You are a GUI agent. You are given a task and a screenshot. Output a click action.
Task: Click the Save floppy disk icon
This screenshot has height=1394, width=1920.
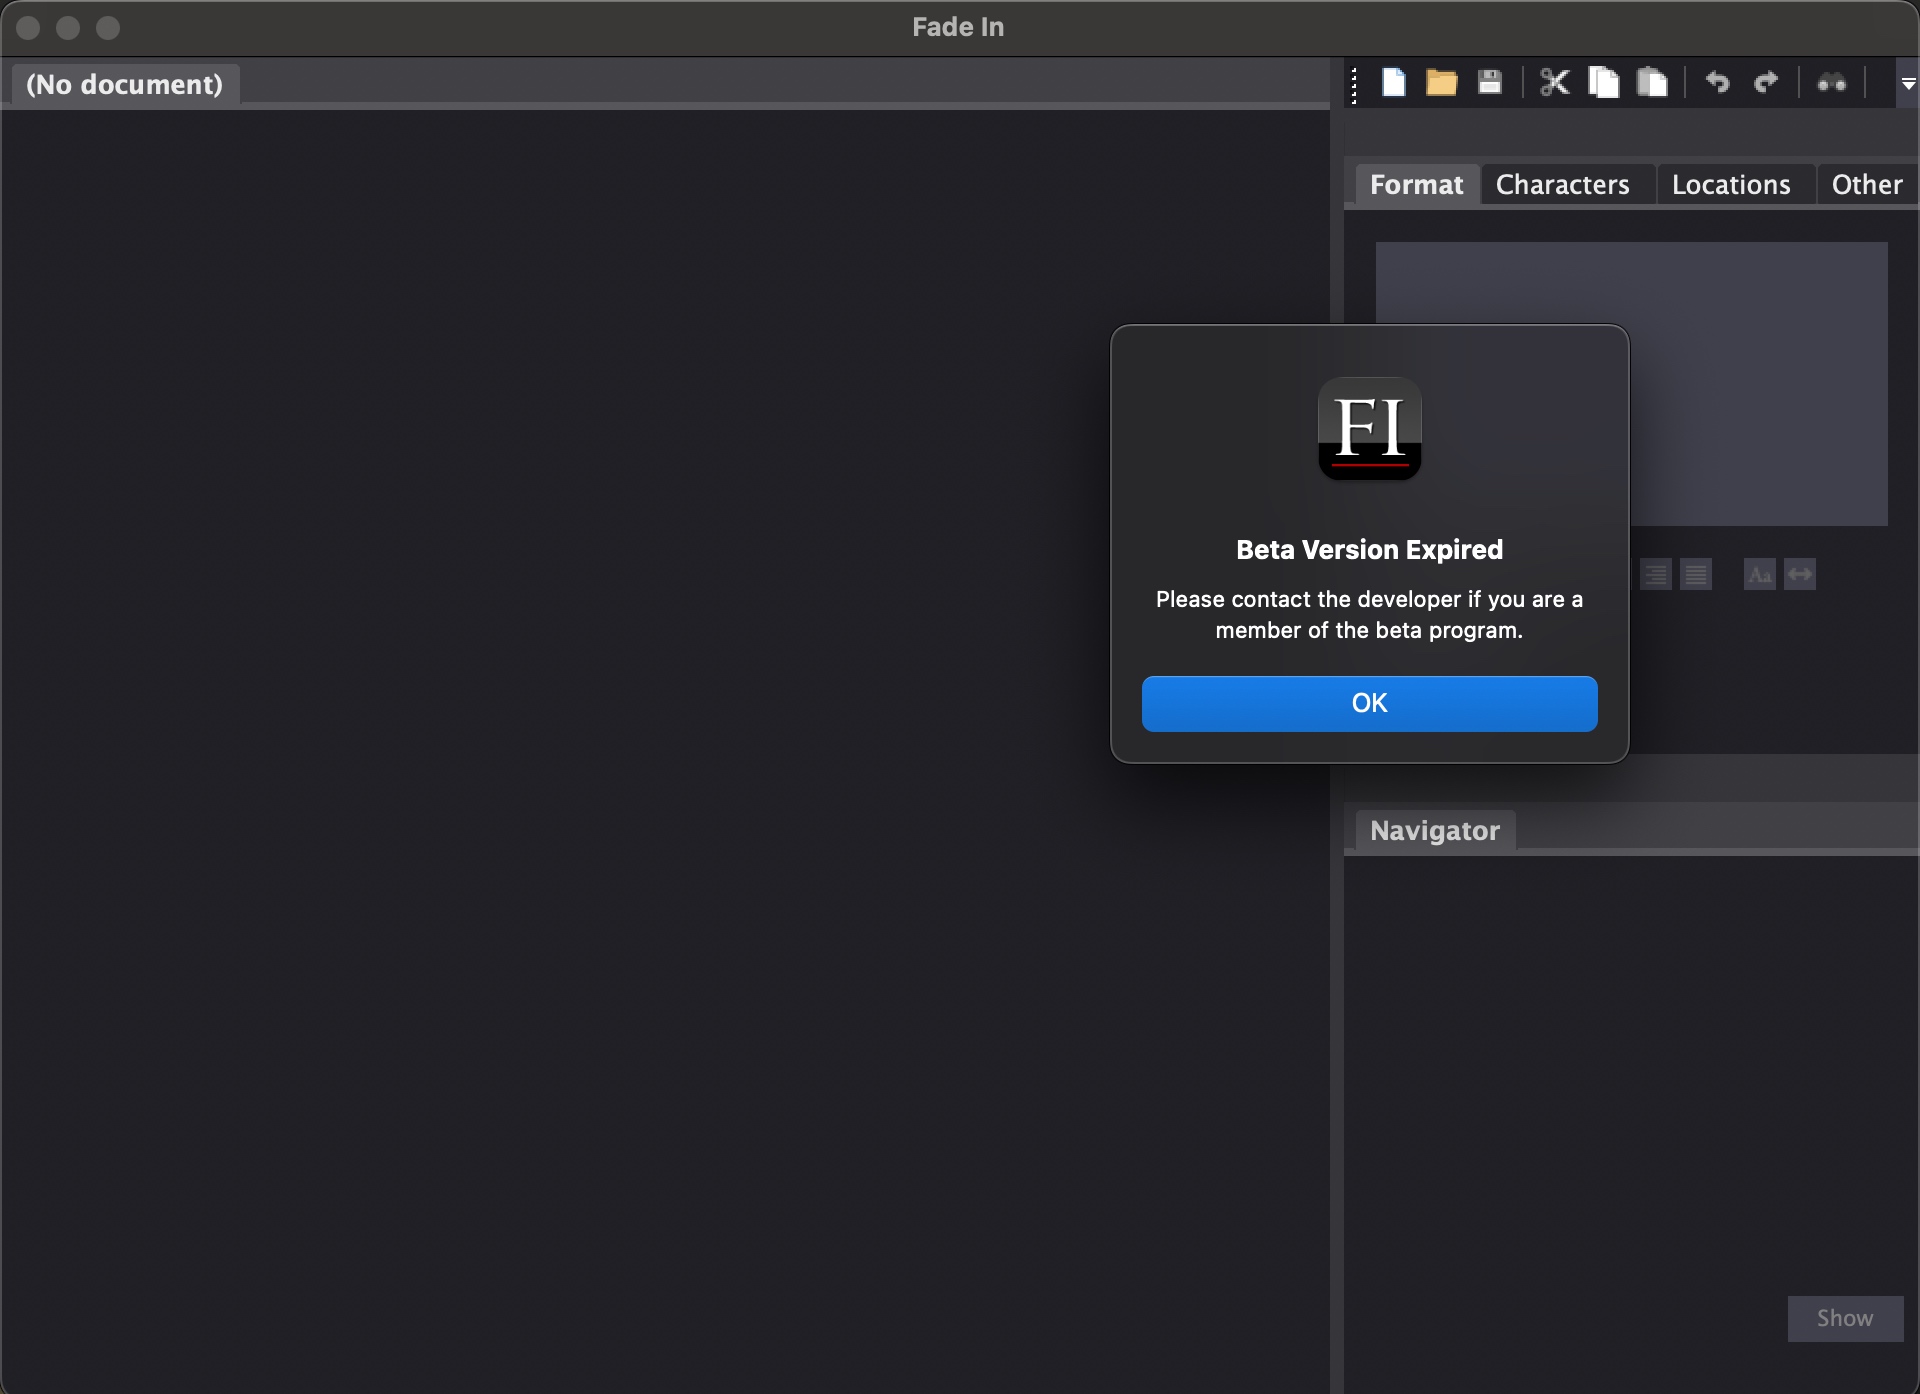[x=1490, y=82]
